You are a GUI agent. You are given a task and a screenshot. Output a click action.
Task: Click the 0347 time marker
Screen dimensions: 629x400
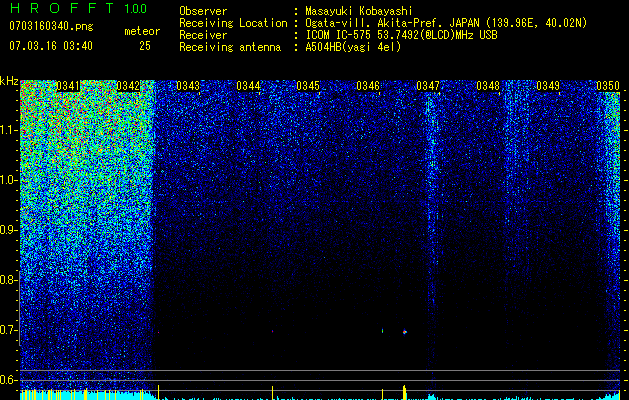(428, 86)
